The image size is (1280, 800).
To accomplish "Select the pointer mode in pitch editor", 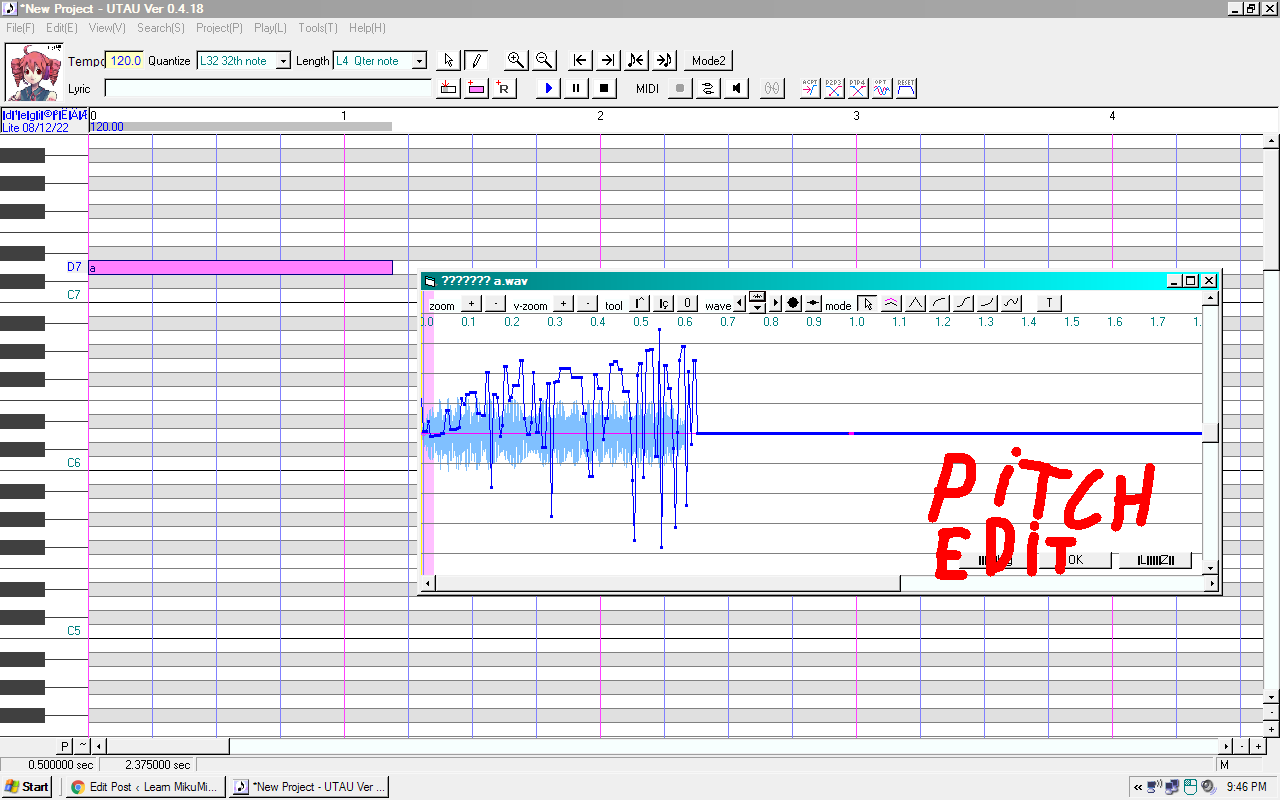I will click(867, 303).
